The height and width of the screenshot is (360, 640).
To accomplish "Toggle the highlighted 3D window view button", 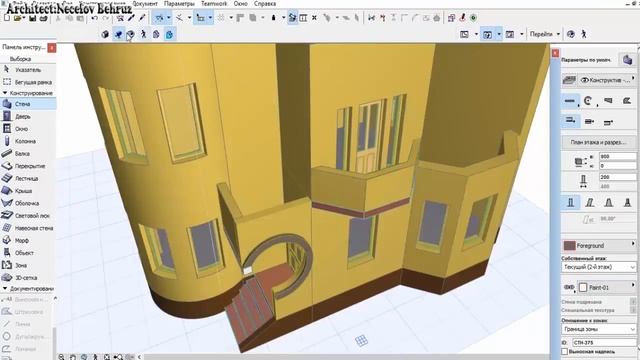I will pos(487,34).
